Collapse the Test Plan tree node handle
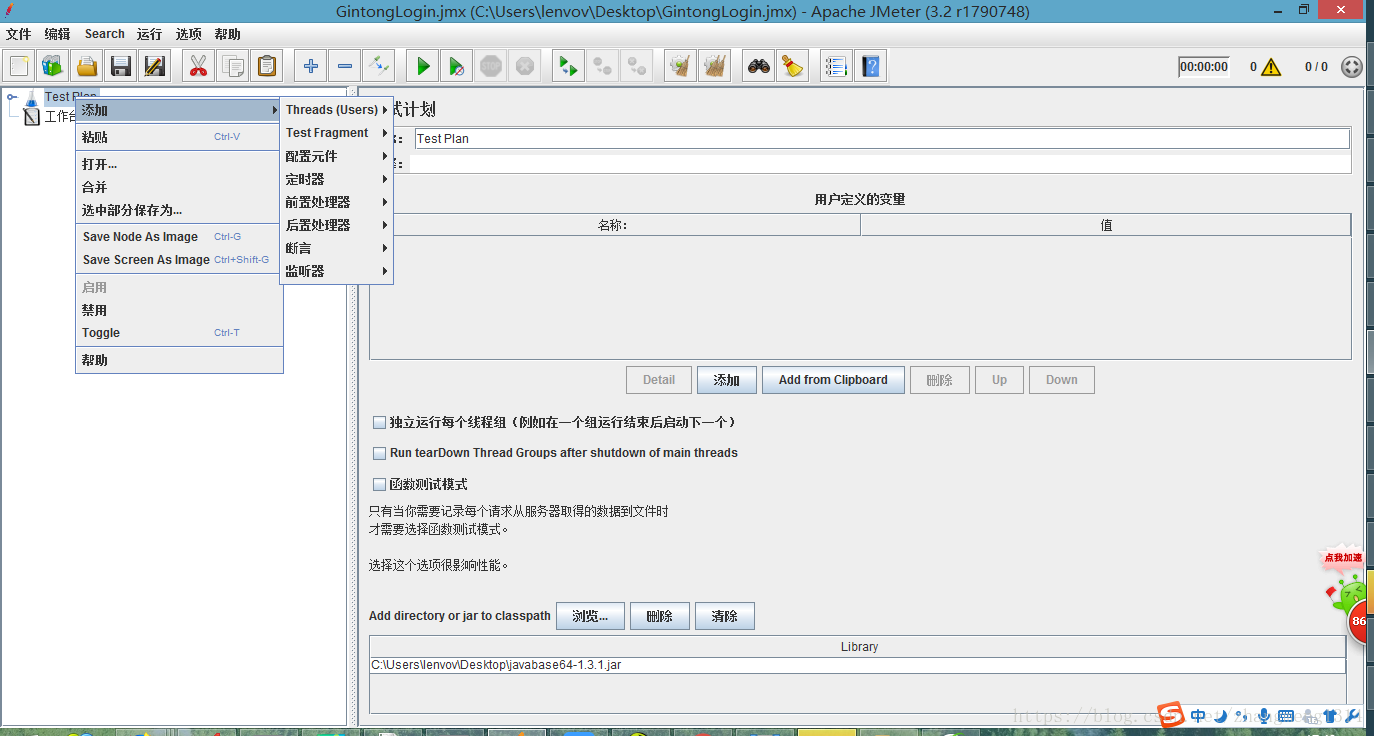Screen dimensions: 1374x736 pos(11,97)
